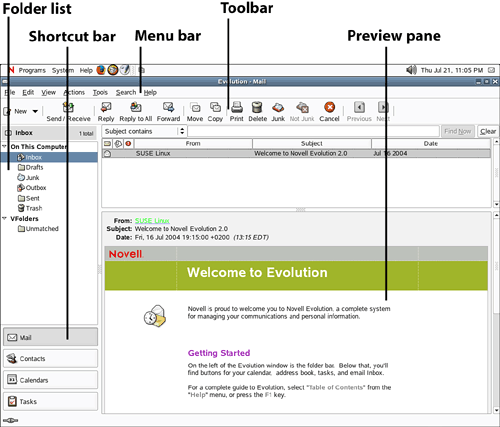Click the Send / Receive toolbar icon
500x427 pixels.
(68, 107)
